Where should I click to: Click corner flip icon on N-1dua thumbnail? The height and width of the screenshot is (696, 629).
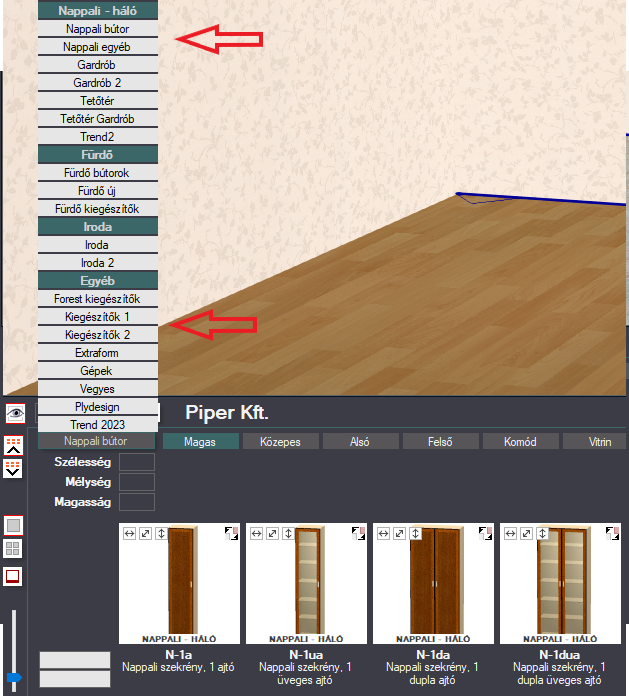pos(613,534)
